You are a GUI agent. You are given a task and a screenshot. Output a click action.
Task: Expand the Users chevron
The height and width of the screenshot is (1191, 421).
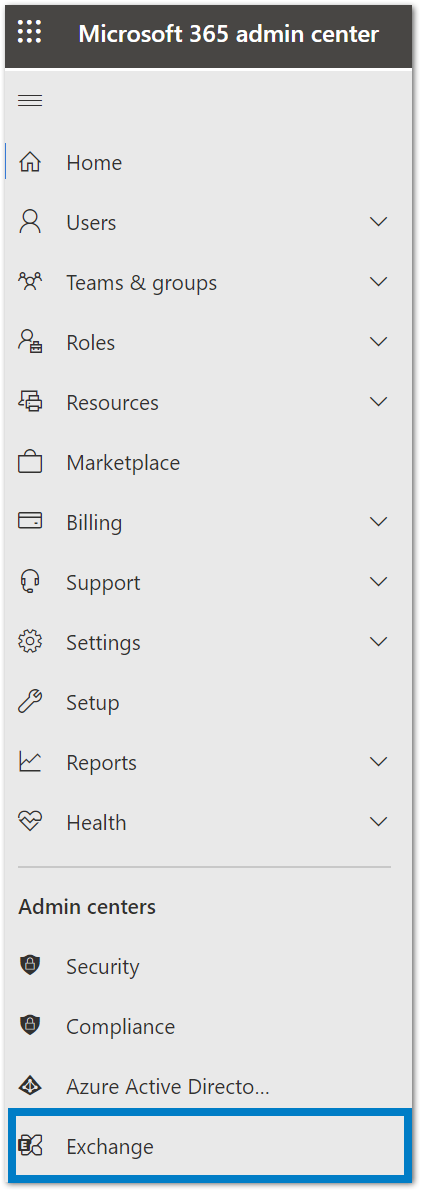(x=378, y=223)
